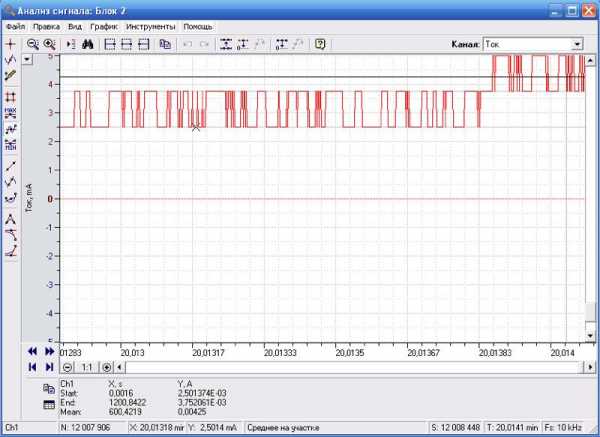Open help using the question mark icon
The width and height of the screenshot is (600, 437).
320,44
